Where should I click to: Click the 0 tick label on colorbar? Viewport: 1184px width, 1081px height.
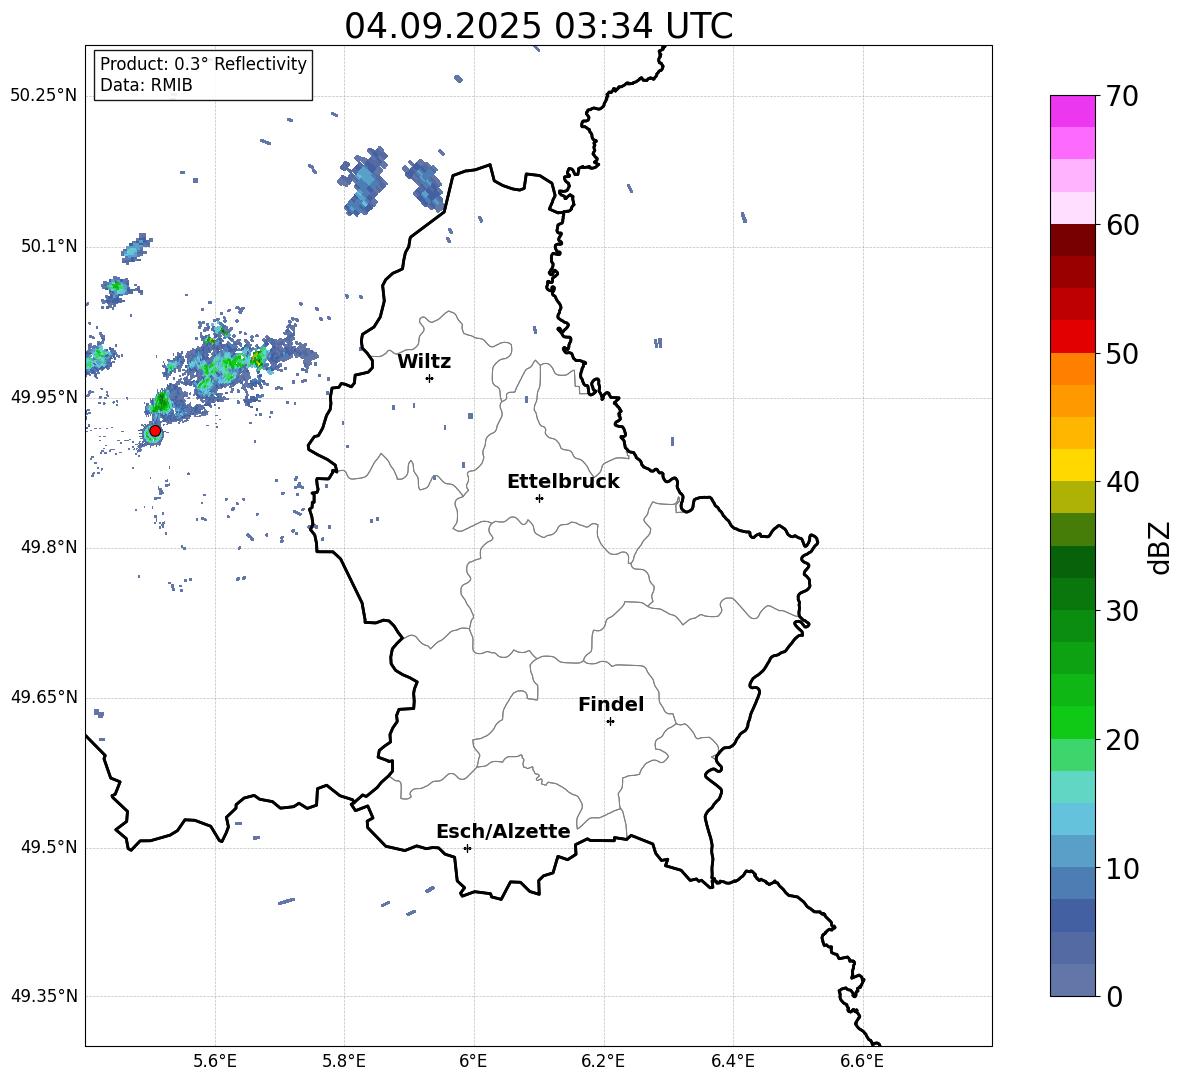(x=1114, y=996)
